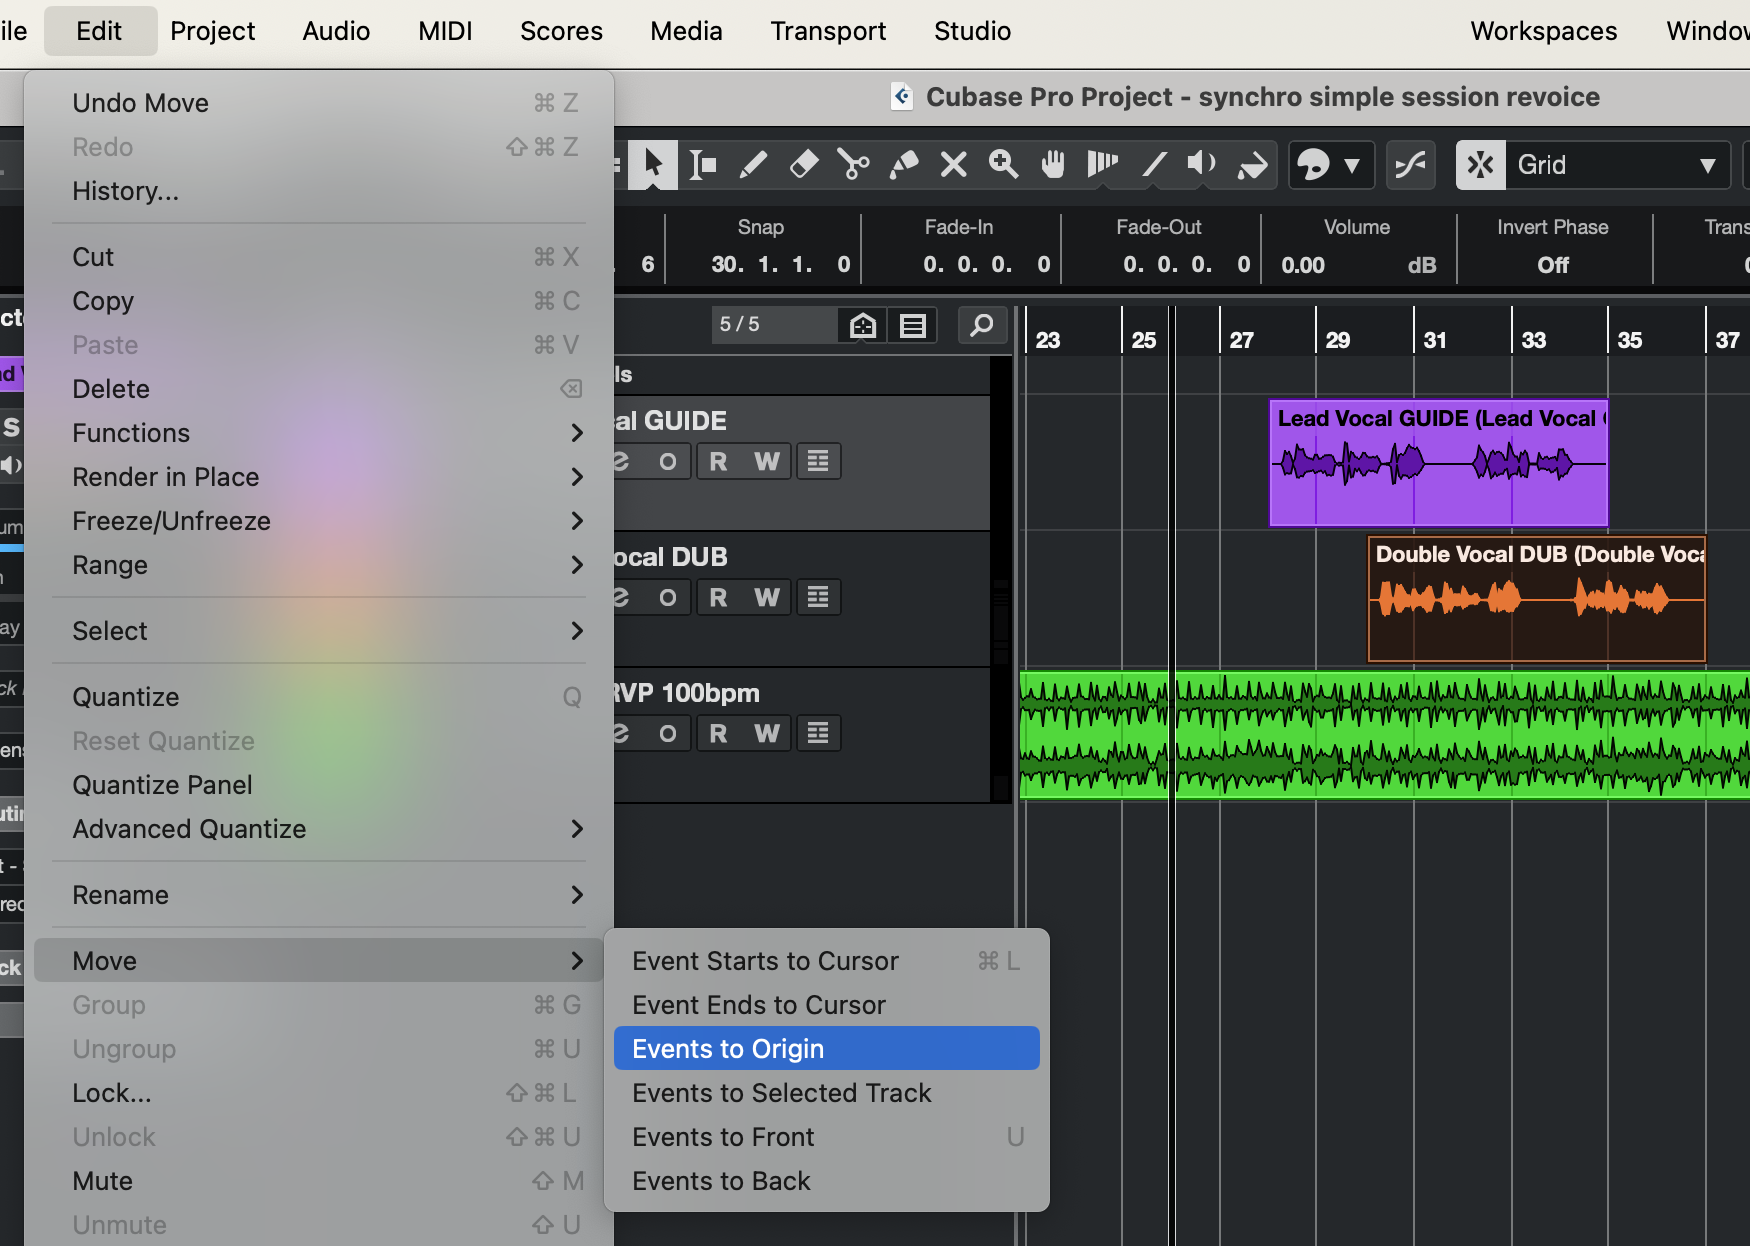Pick the Split scissors tool
1750x1246 pixels.
[x=853, y=164]
